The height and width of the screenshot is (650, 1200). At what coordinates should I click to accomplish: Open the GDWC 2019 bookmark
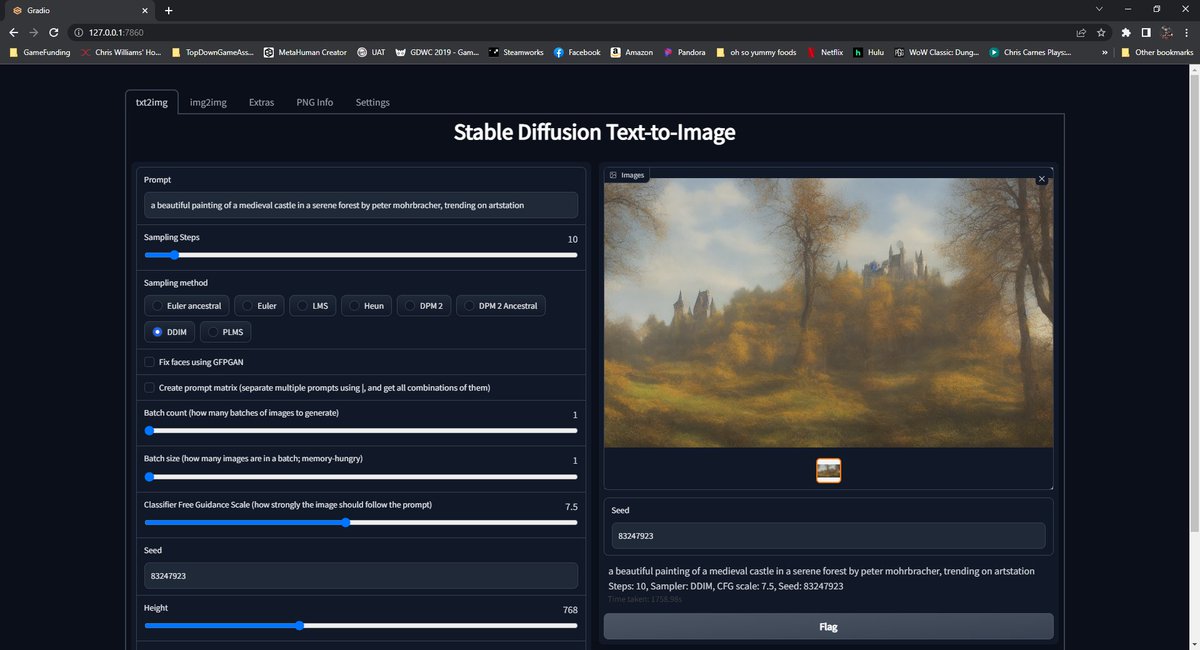point(438,52)
